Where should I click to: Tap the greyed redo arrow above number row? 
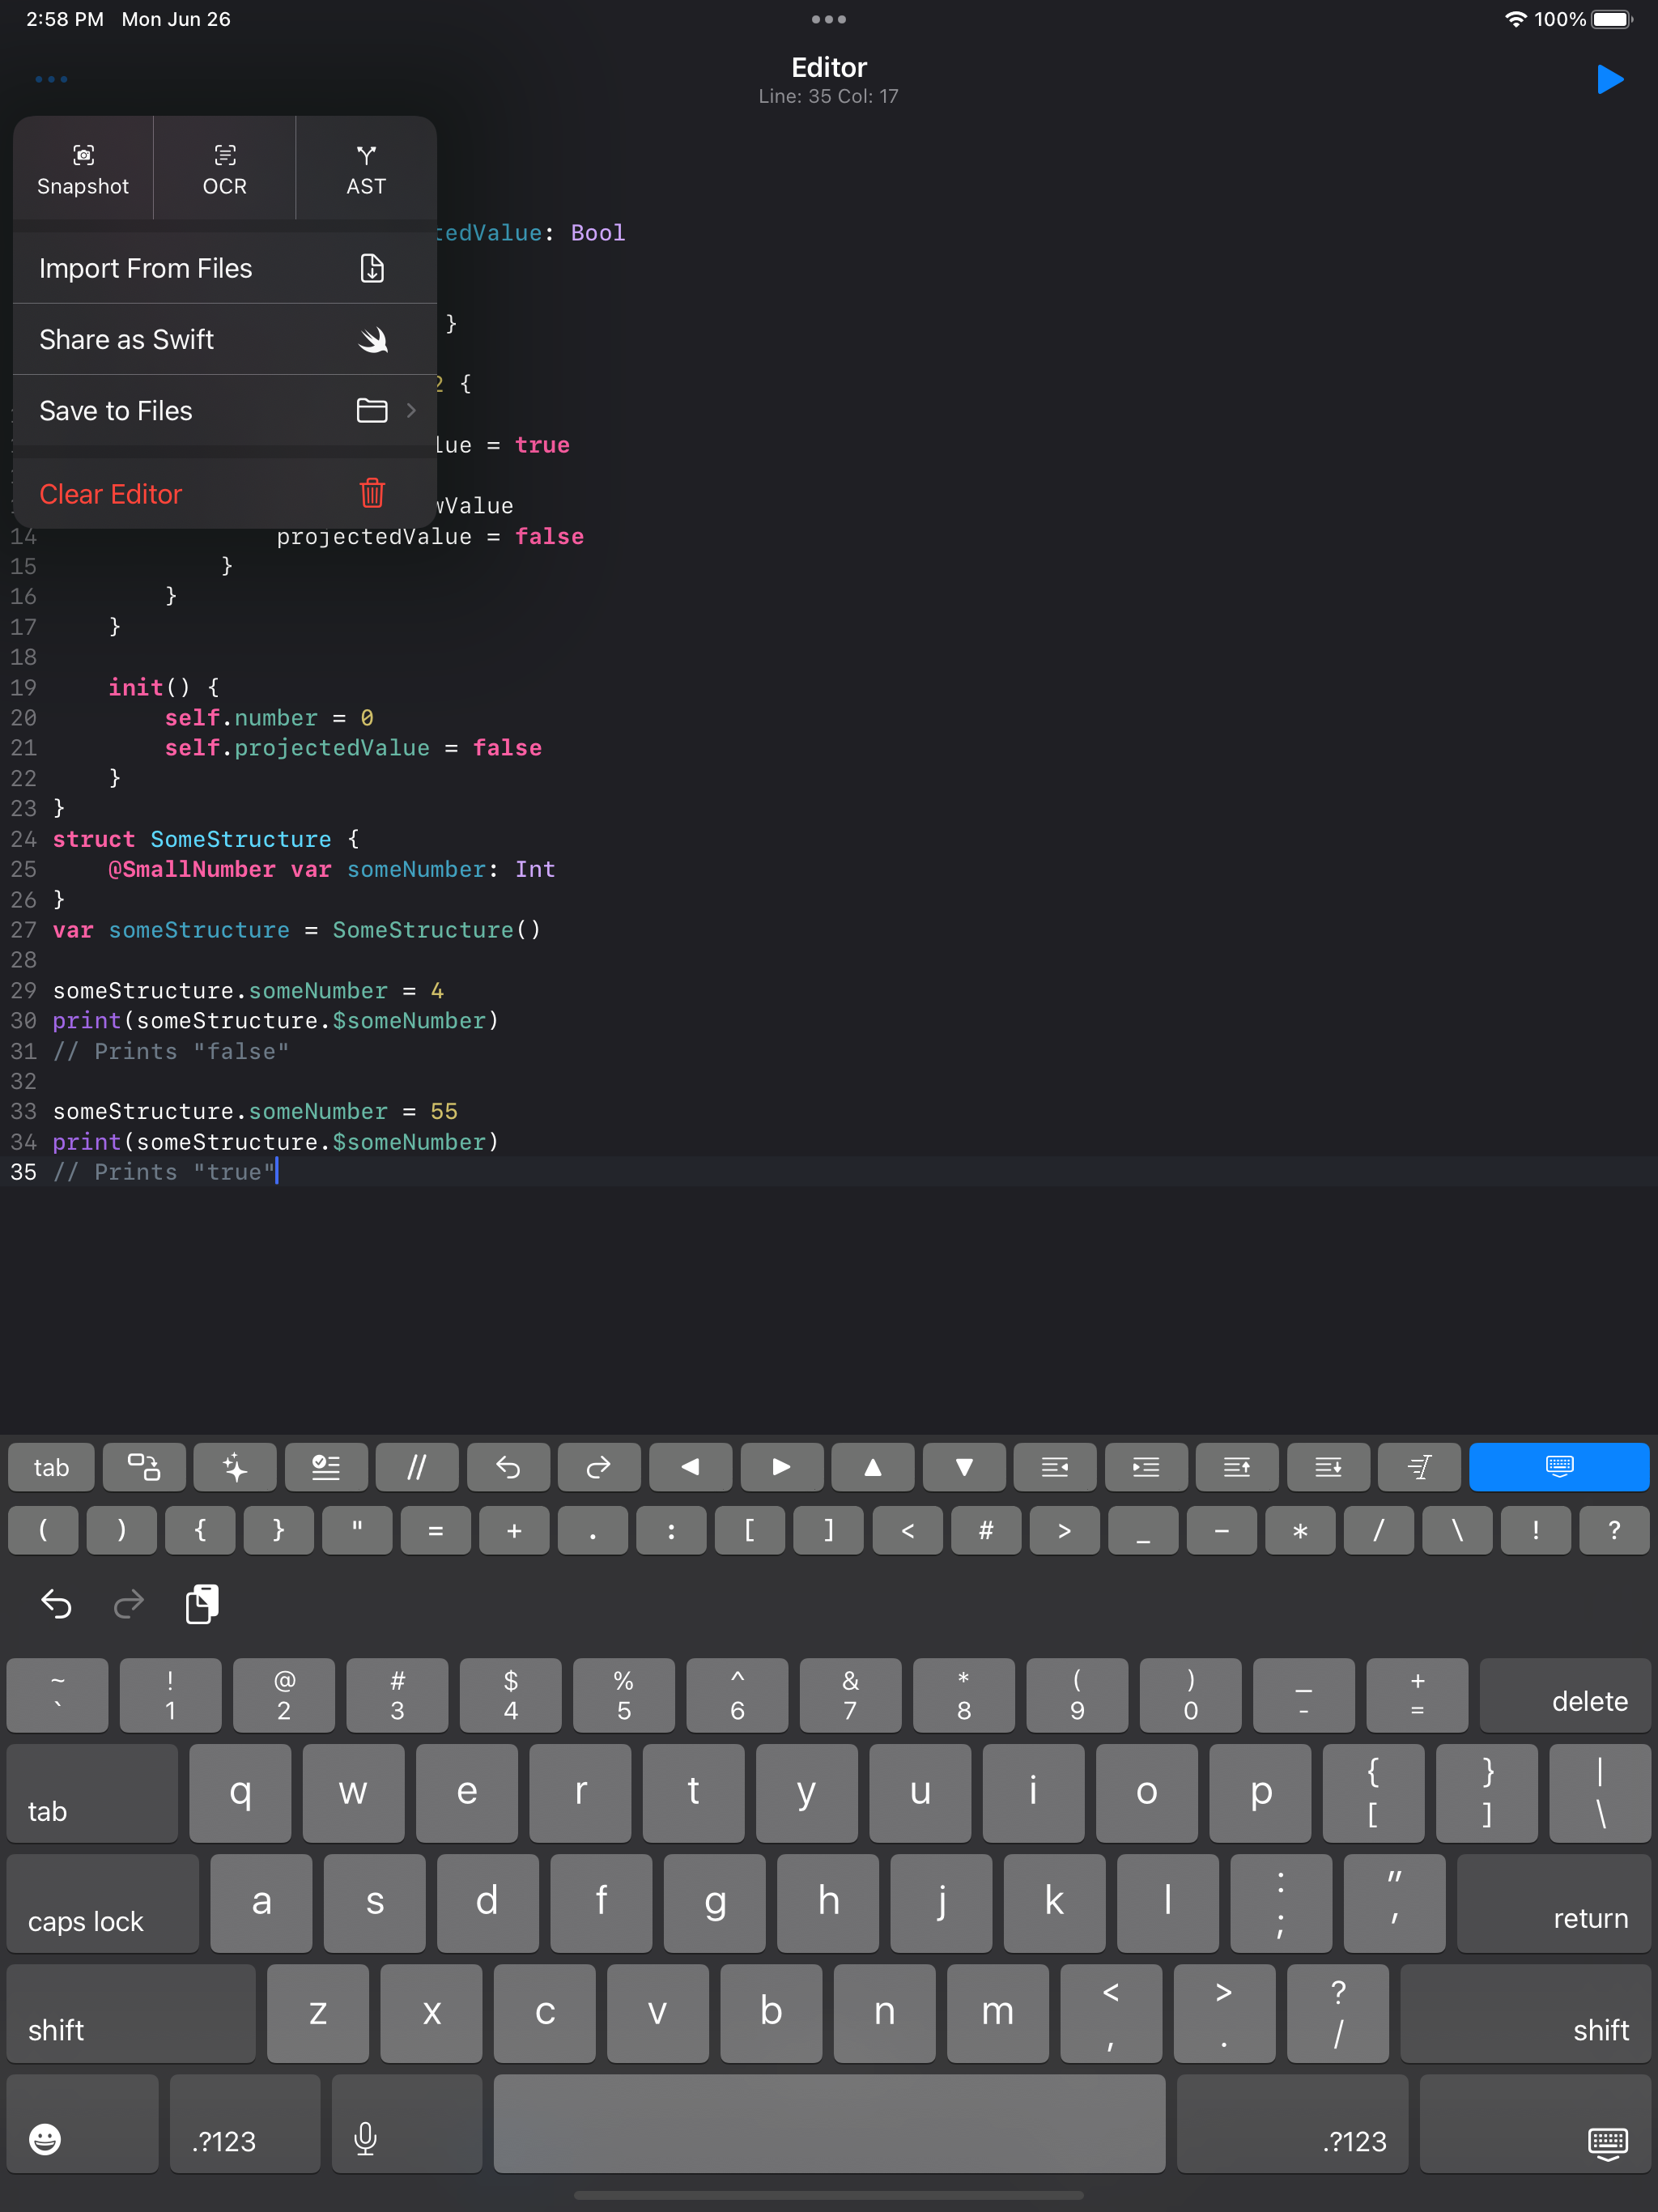(x=128, y=1605)
